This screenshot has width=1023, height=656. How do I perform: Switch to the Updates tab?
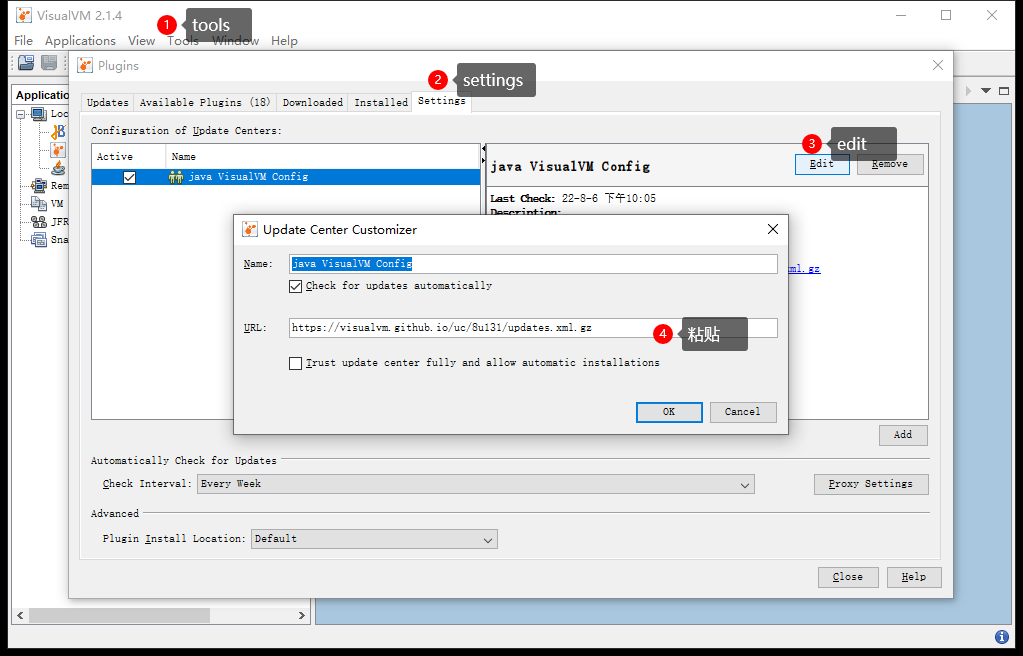108,102
